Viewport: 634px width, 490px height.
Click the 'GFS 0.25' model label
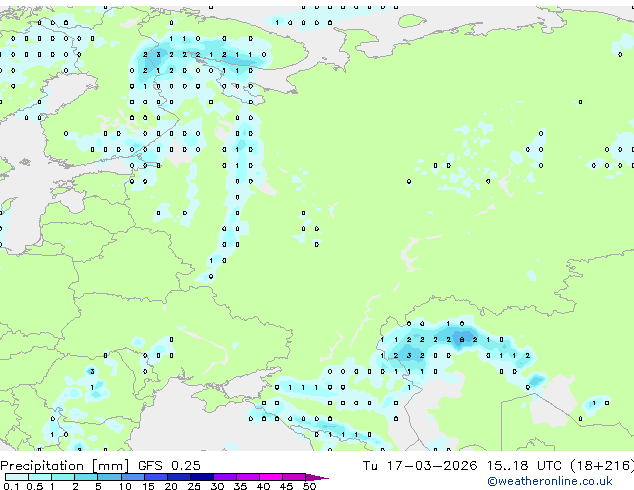(x=169, y=466)
